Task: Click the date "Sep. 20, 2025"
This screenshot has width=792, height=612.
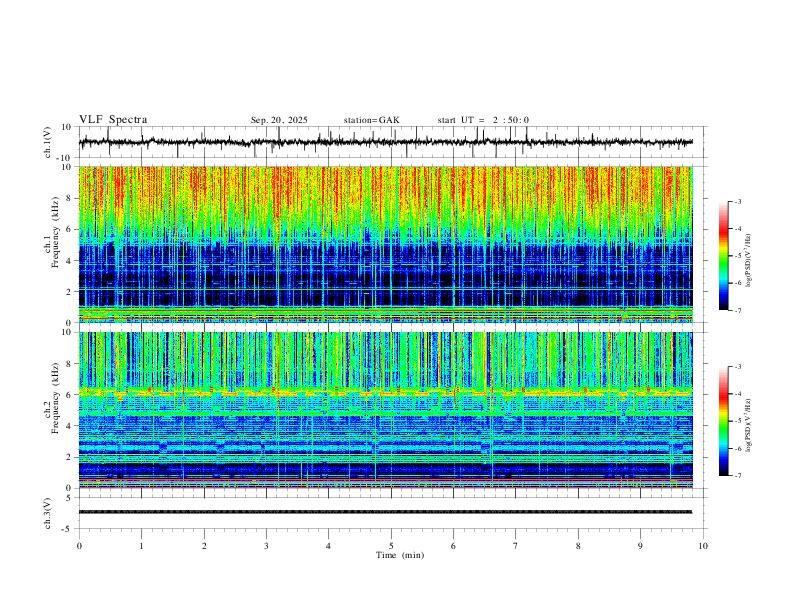Action: pos(279,120)
